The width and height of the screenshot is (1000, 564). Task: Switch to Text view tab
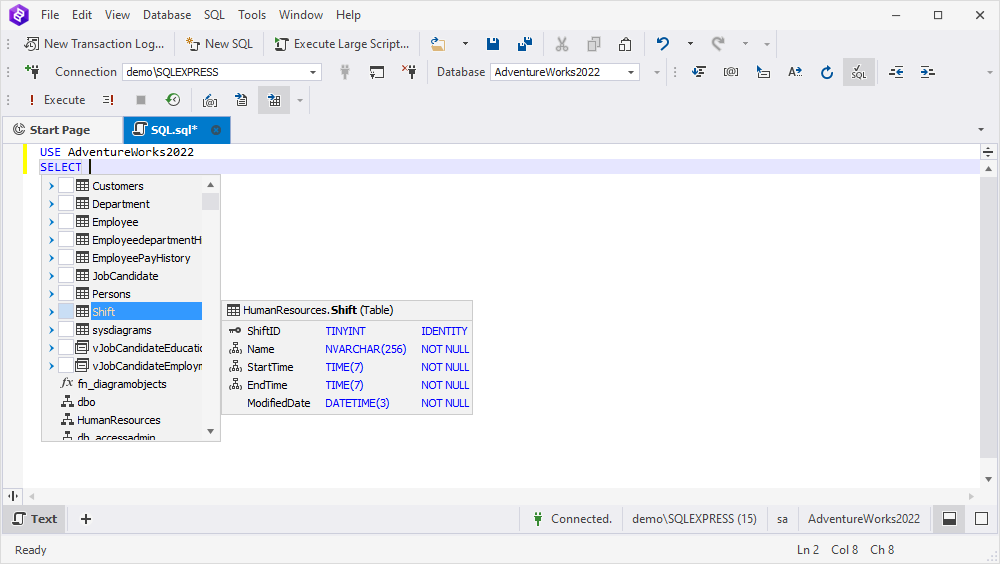pyautogui.click(x=36, y=519)
